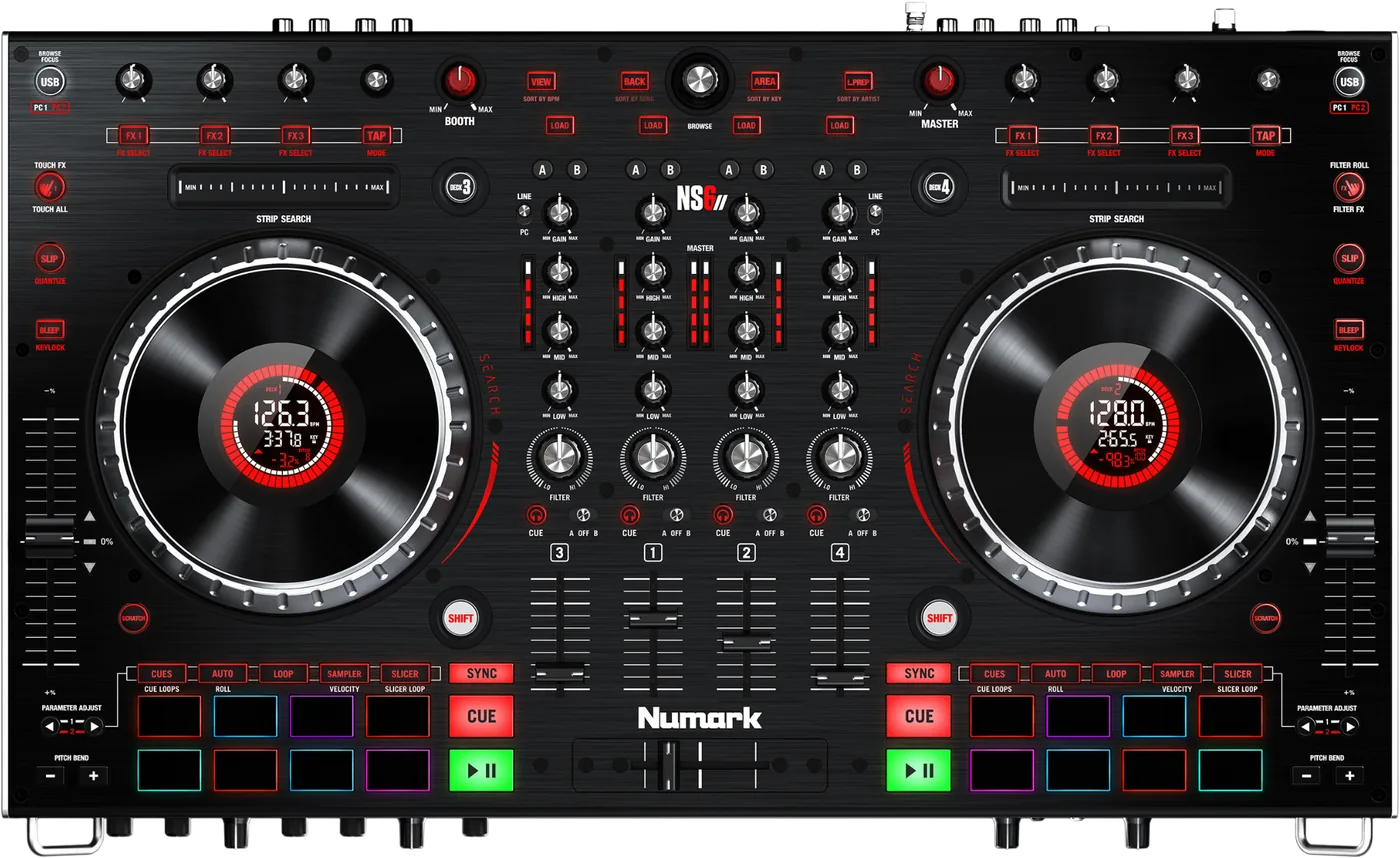Click LOAD button below VIEW
Screen dimensions: 1400x858
pyautogui.click(x=560, y=126)
